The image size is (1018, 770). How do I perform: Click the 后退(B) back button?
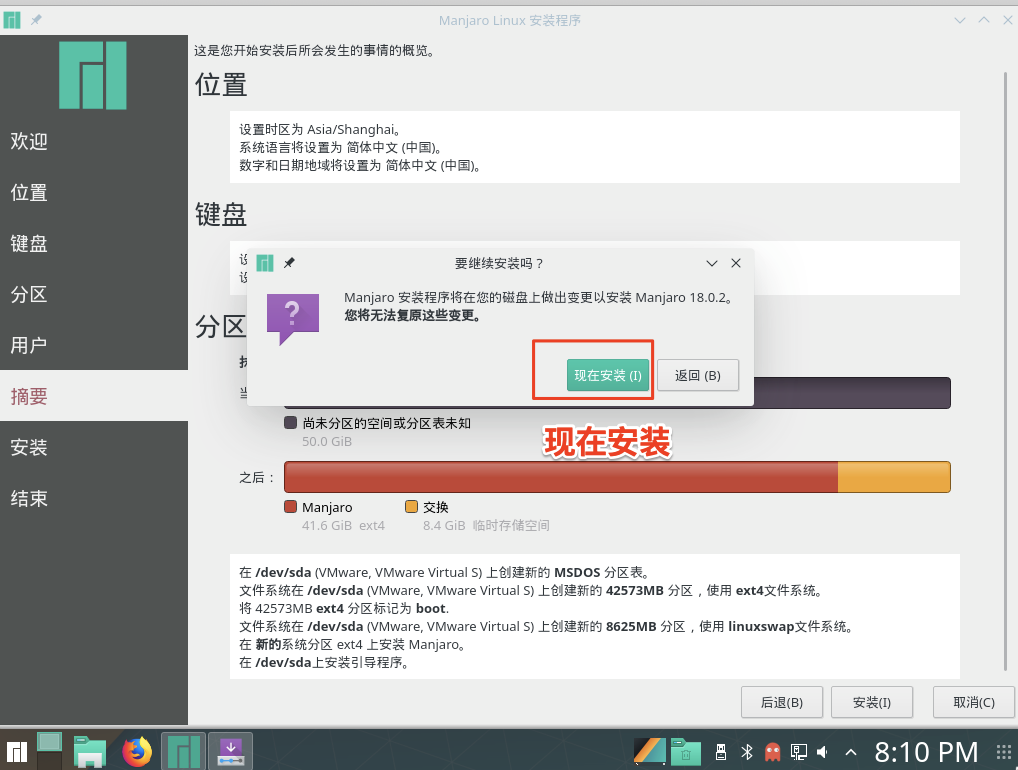[782, 702]
